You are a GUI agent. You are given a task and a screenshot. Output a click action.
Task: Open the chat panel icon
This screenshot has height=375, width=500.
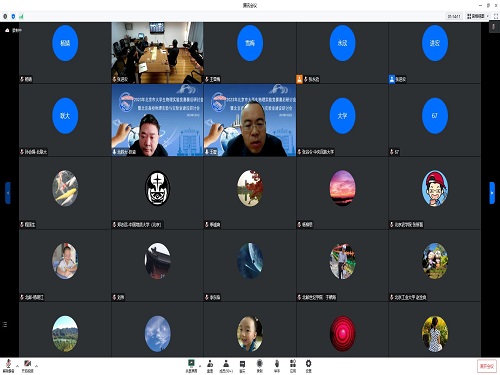click(242, 366)
